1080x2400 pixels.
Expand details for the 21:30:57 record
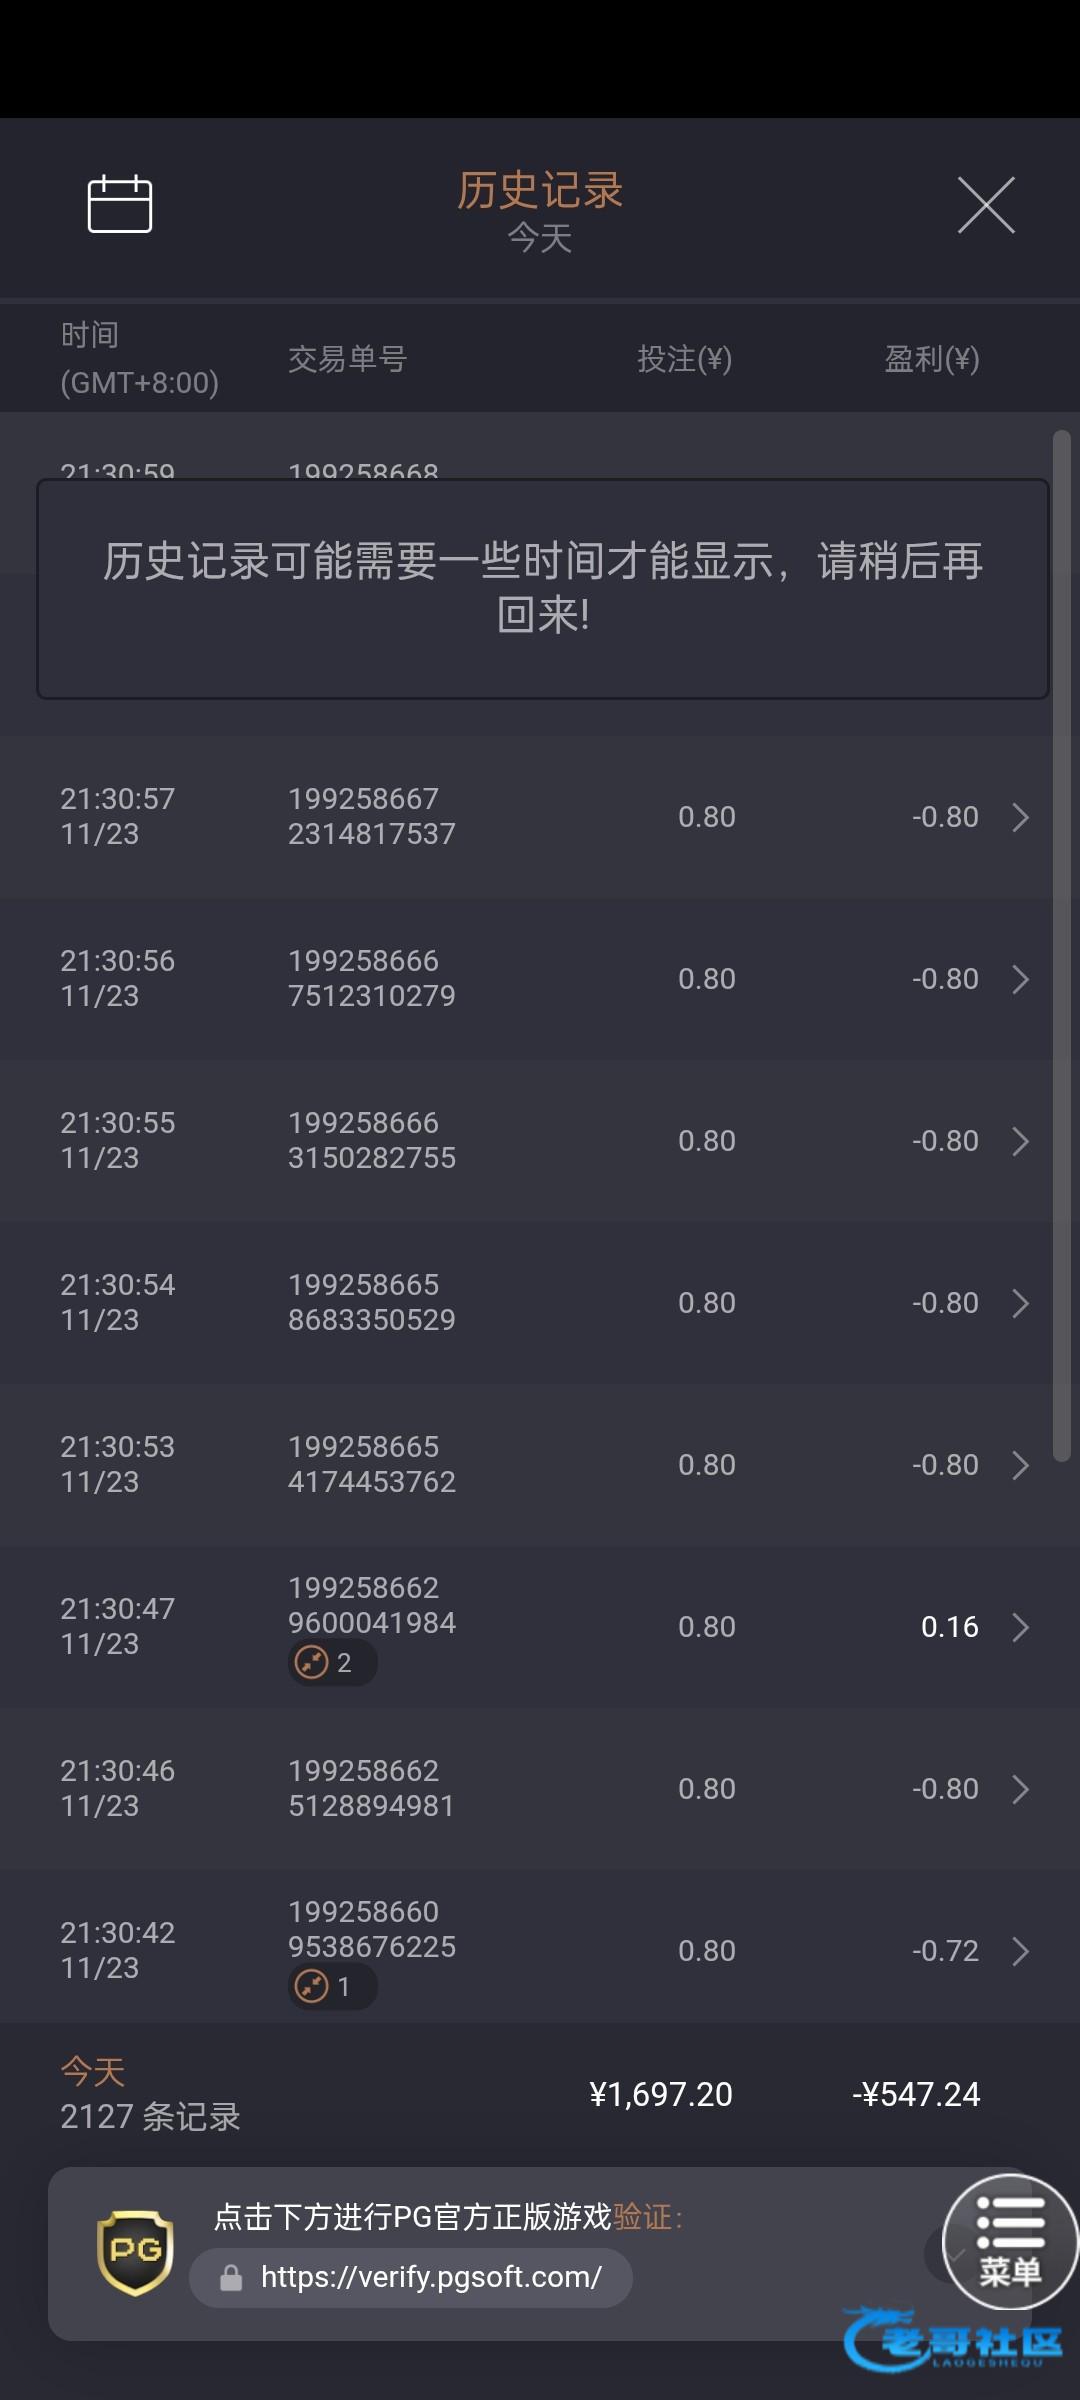[1020, 817]
